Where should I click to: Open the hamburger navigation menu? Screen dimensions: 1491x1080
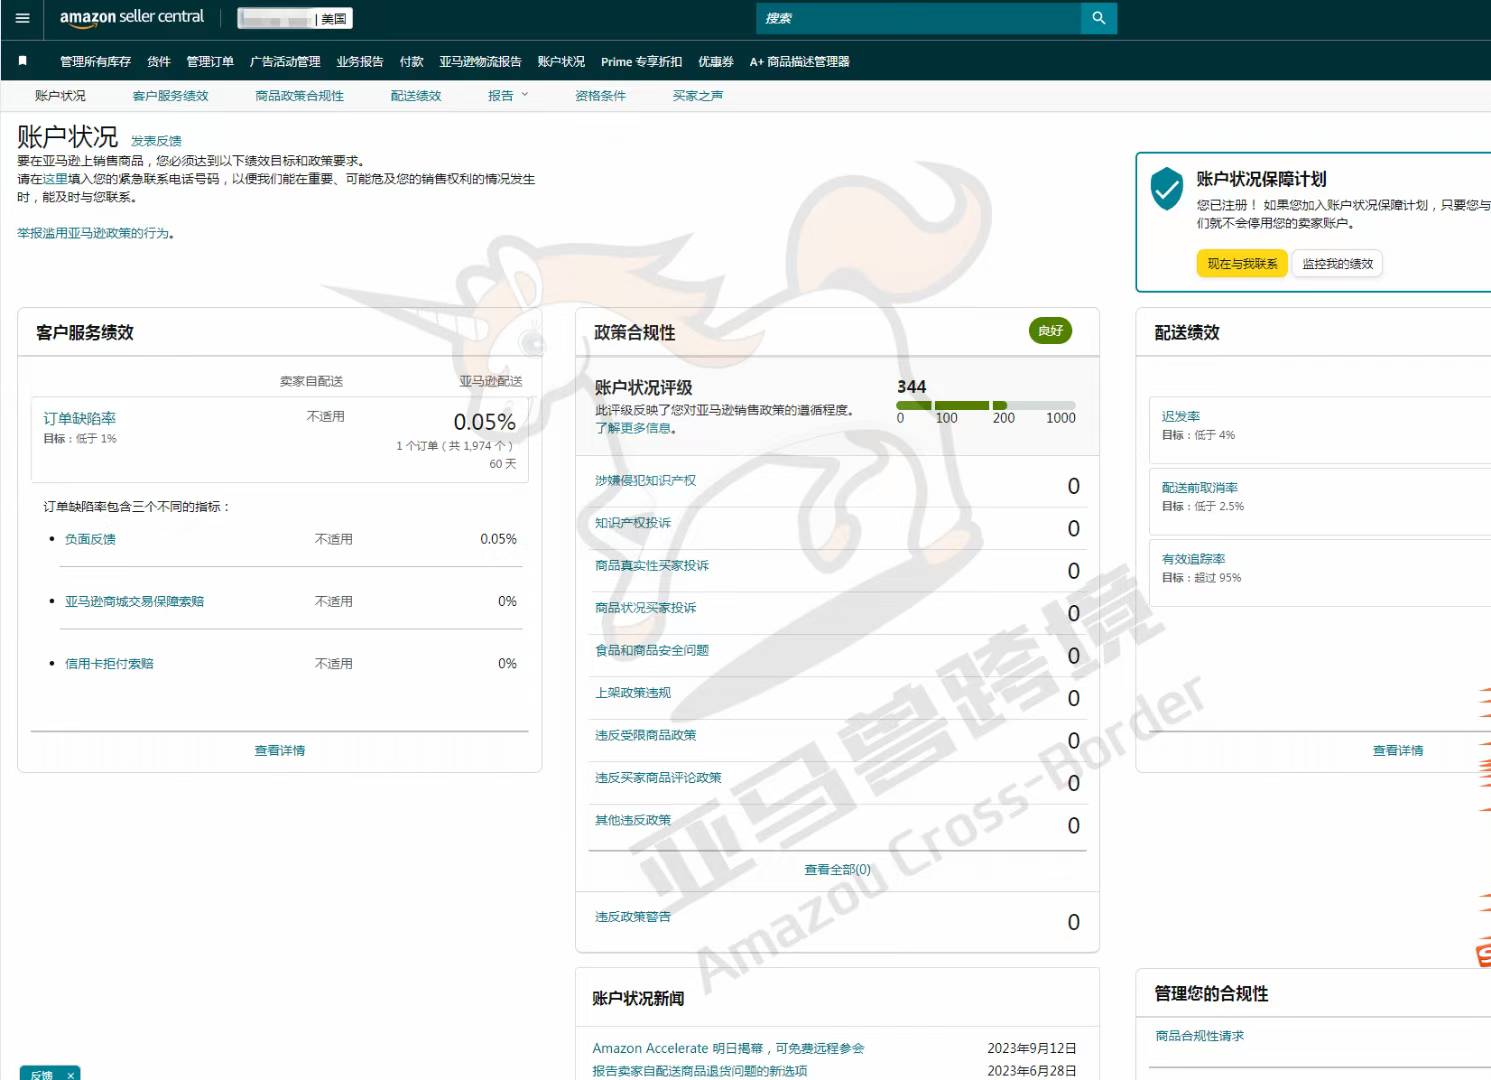[22, 18]
